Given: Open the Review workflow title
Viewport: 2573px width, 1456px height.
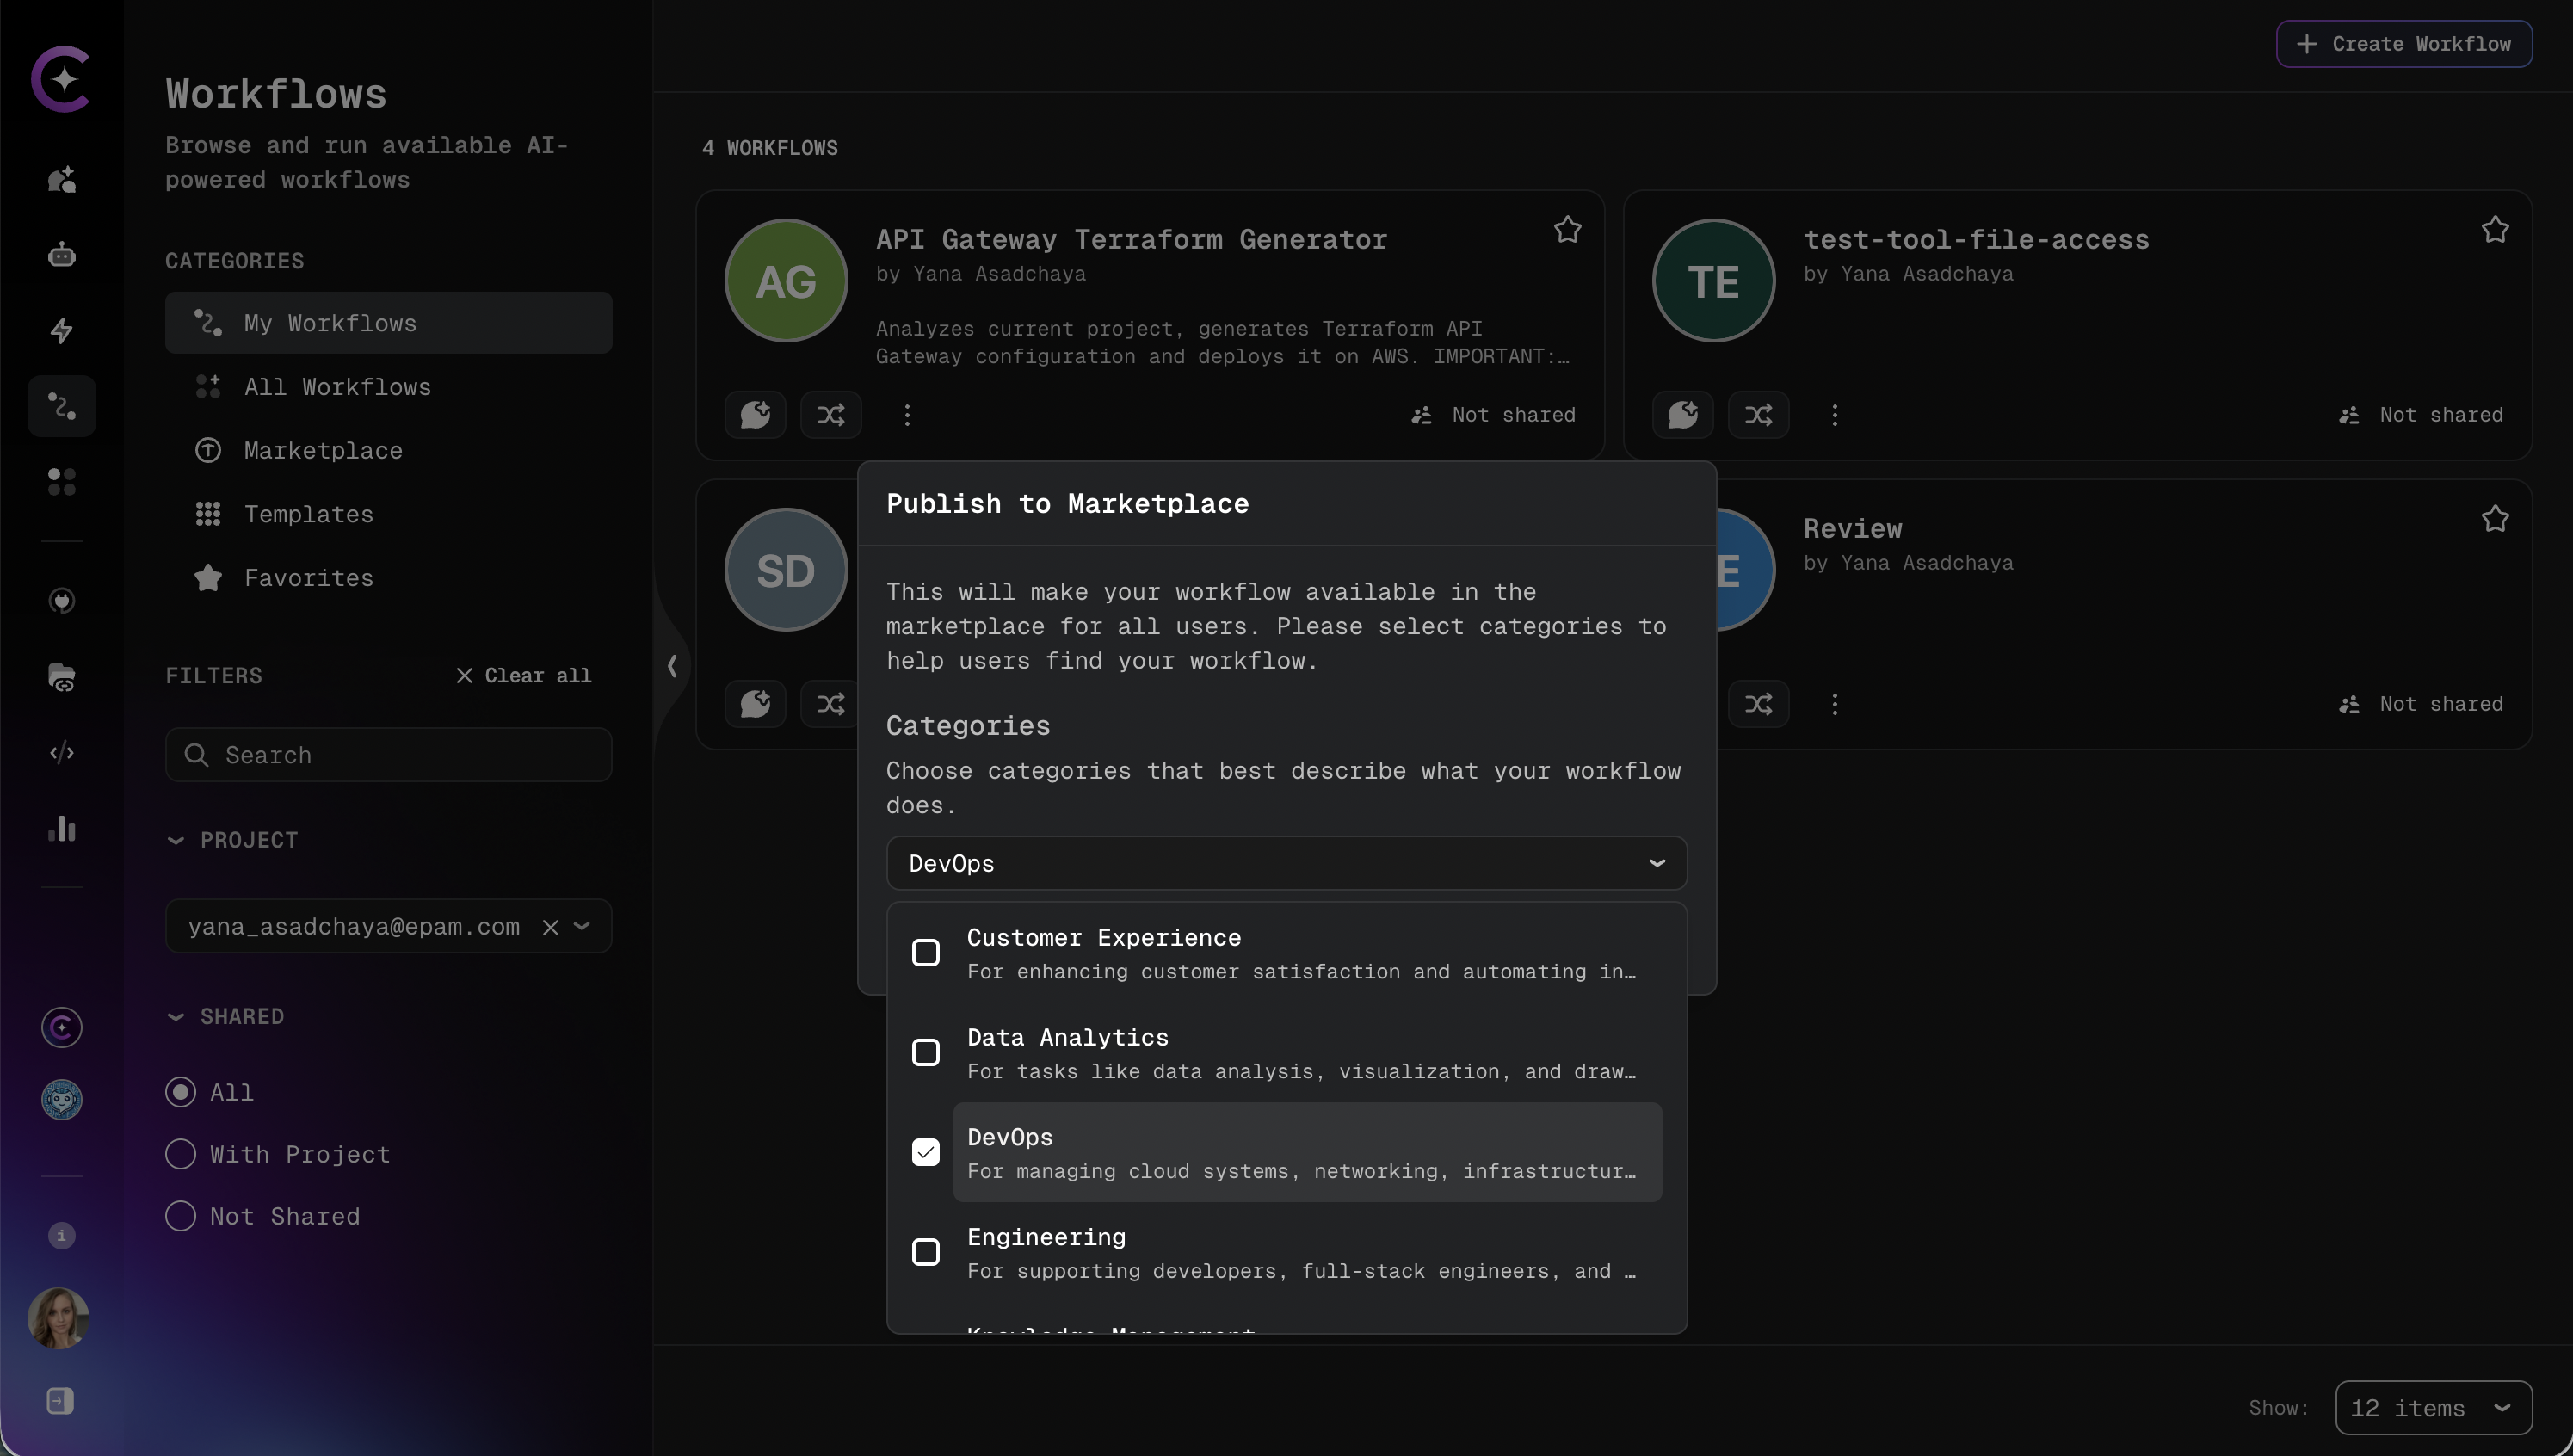Looking at the screenshot, I should coord(1853,529).
